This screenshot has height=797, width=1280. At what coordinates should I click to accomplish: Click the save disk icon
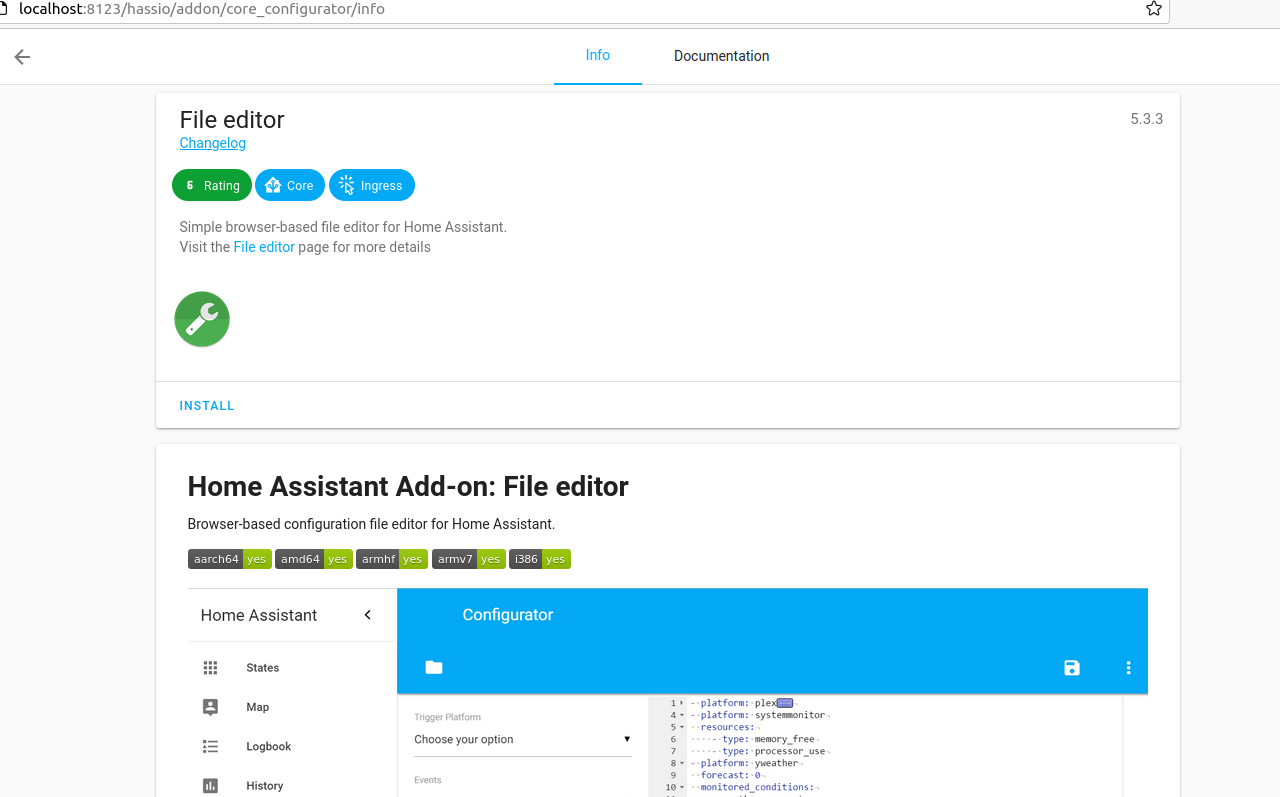pyautogui.click(x=1071, y=668)
